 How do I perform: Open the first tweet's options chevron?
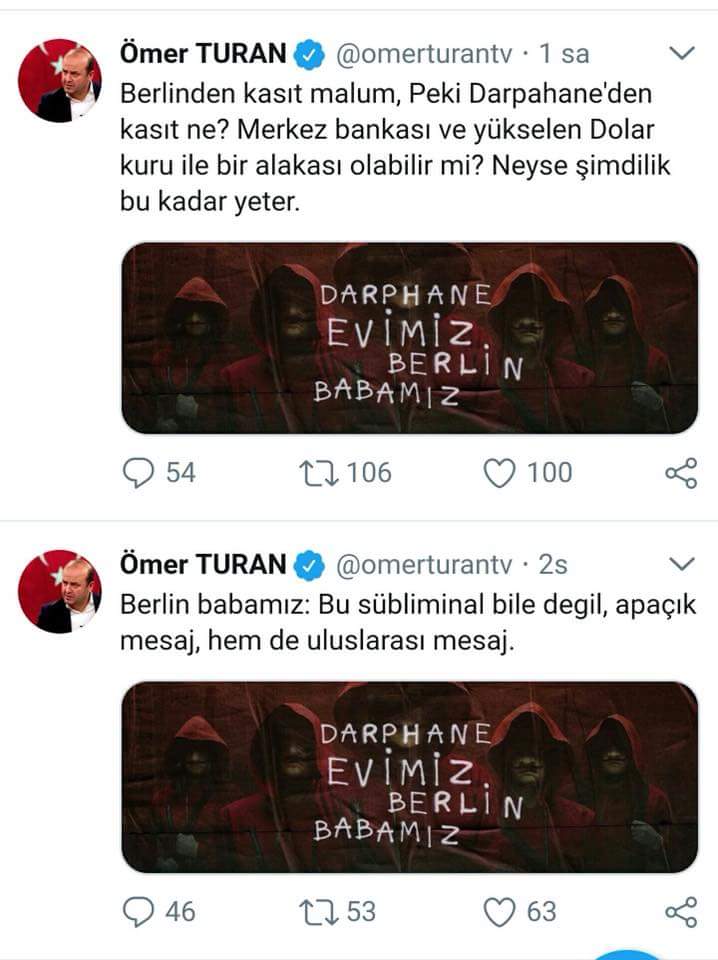pyautogui.click(x=680, y=53)
